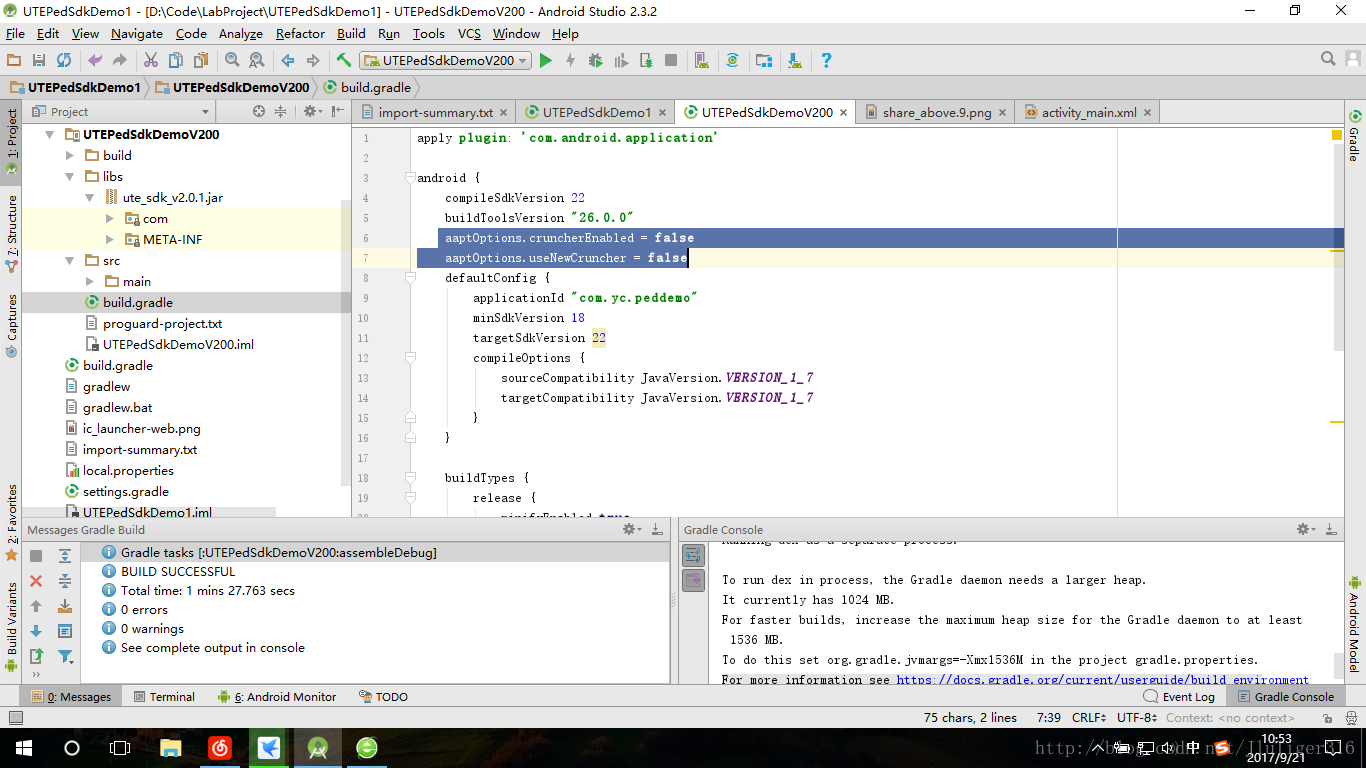Toggle tool window bars via bottom-left corner icon
This screenshot has width=1366, height=768.
click(14, 718)
